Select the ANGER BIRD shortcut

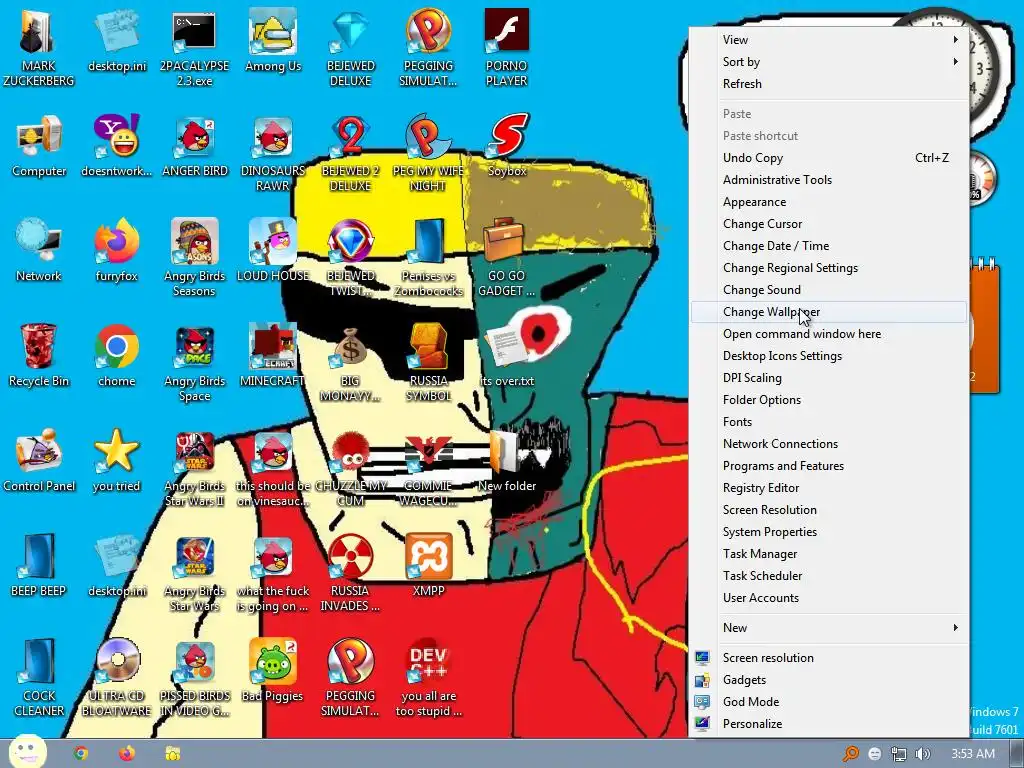195,145
